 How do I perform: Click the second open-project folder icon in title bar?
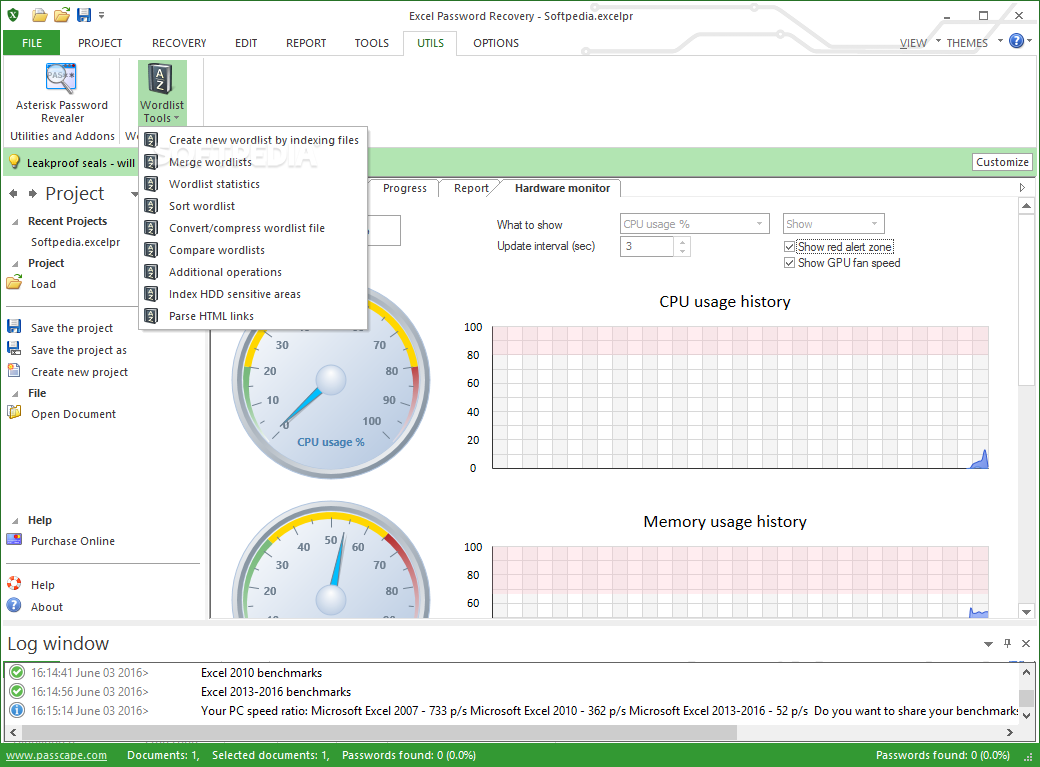point(62,15)
